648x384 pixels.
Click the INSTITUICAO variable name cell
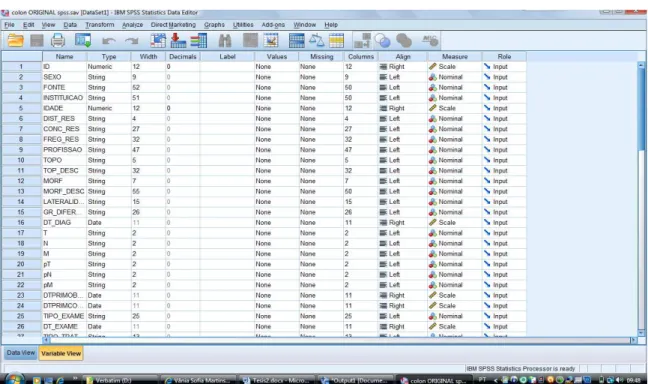64,98
